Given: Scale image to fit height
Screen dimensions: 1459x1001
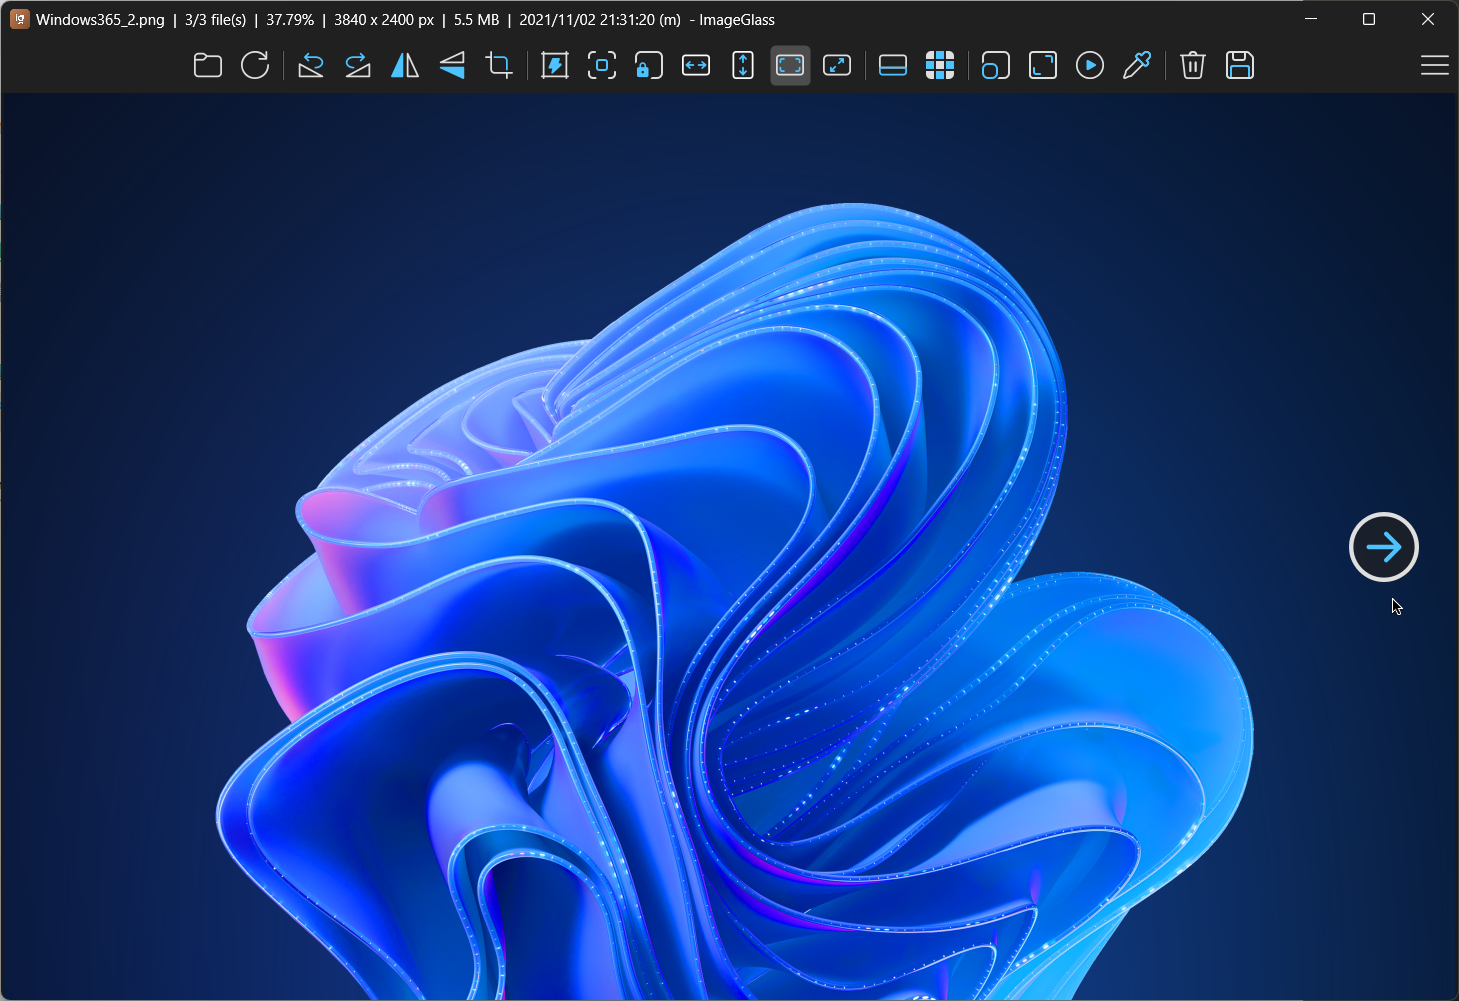Looking at the screenshot, I should [x=743, y=66].
